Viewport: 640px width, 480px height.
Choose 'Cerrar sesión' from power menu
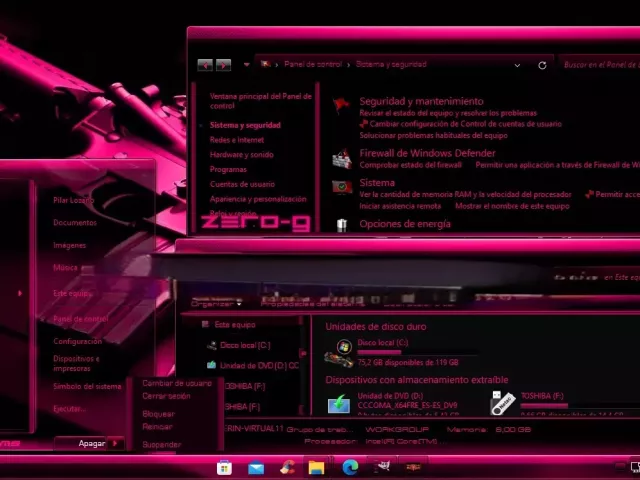coord(166,396)
